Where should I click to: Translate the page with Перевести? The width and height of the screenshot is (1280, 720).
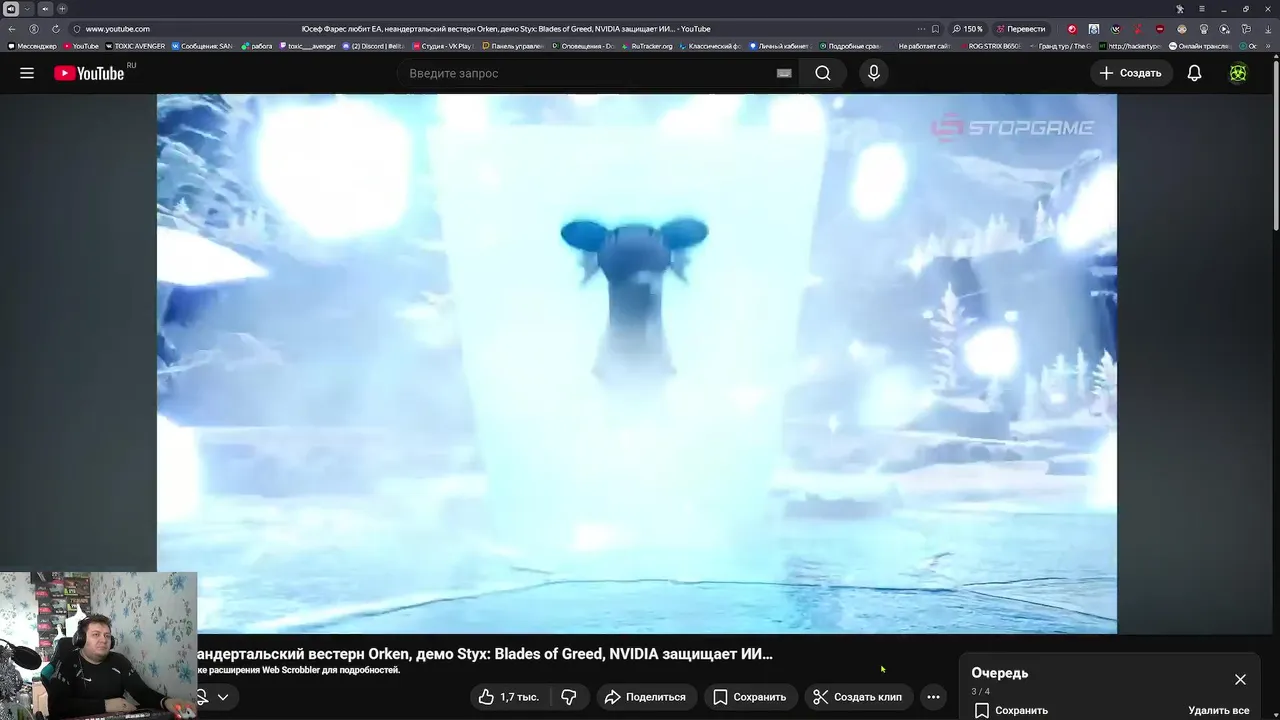tap(1020, 29)
